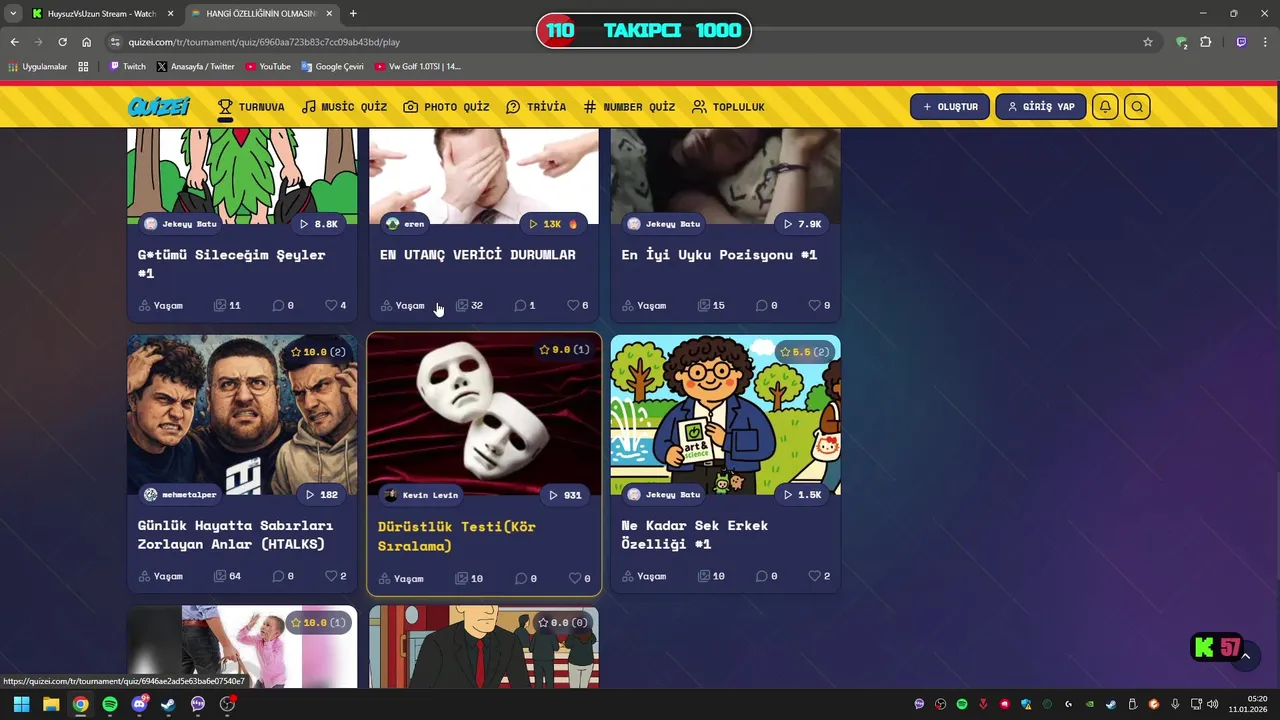Image resolution: width=1280 pixels, height=720 pixels.
Task: Open the Google Çeviri bookmark
Action: [x=332, y=67]
